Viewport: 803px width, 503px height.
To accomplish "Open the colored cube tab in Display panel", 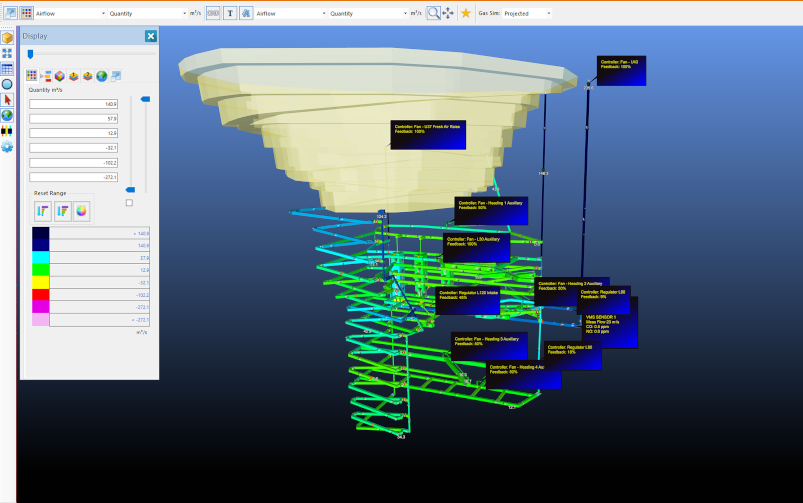I will tap(59, 76).
